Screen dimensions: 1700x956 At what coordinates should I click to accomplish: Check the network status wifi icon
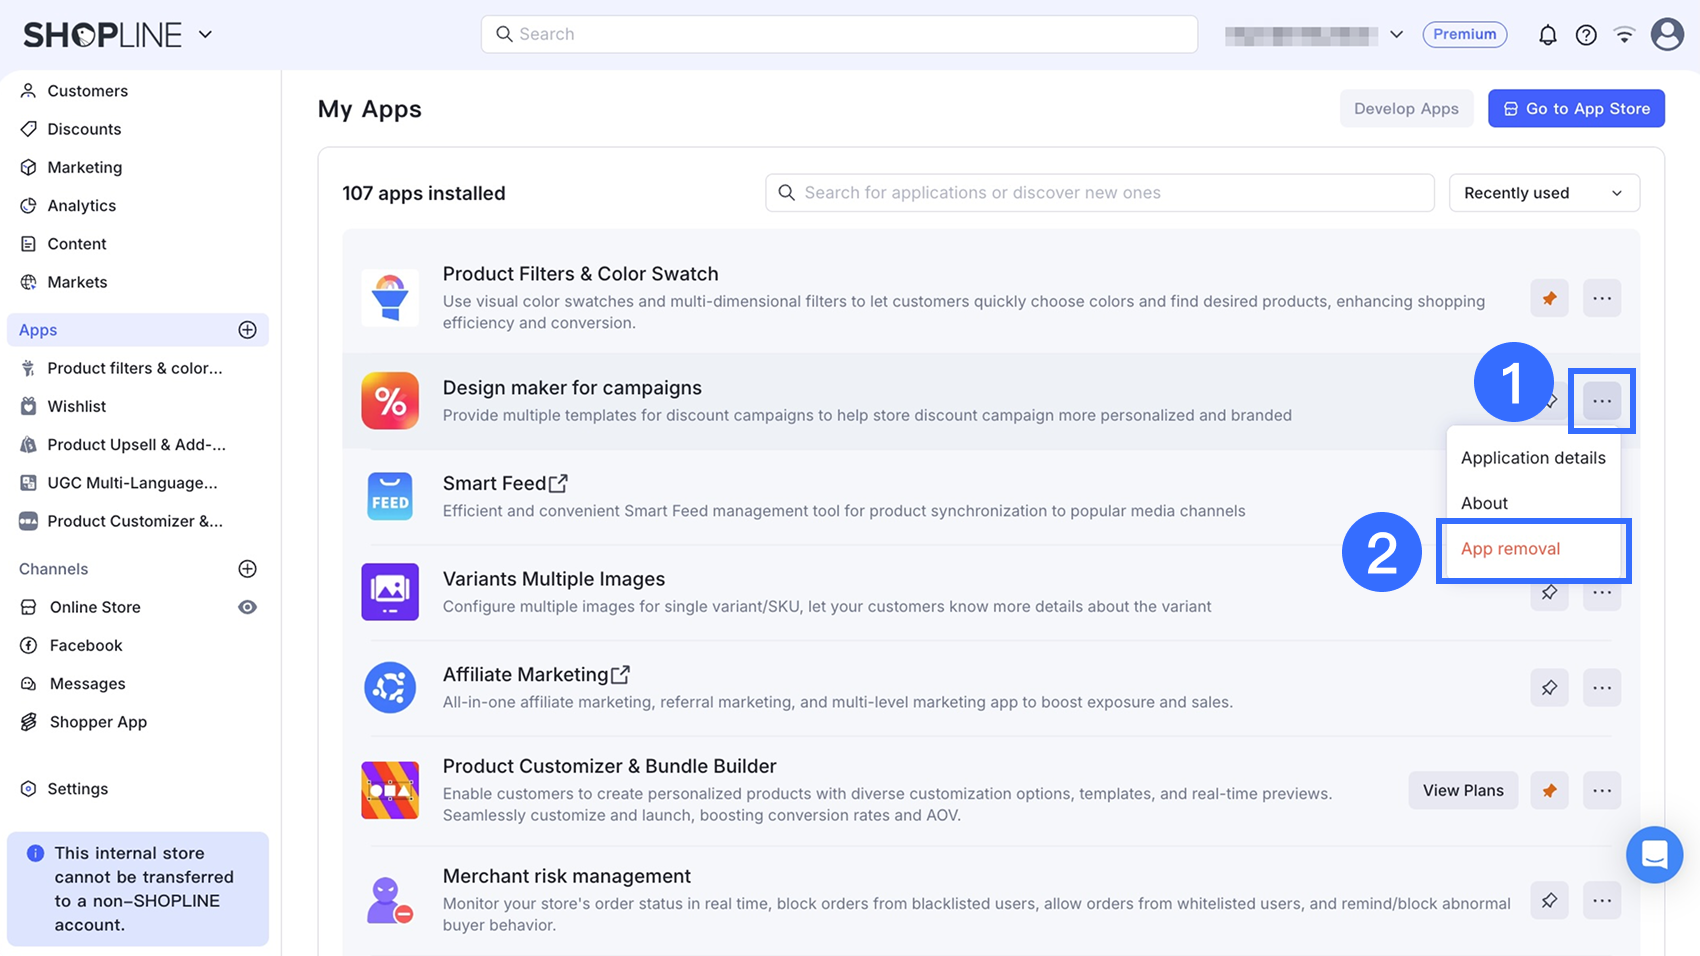[1625, 35]
